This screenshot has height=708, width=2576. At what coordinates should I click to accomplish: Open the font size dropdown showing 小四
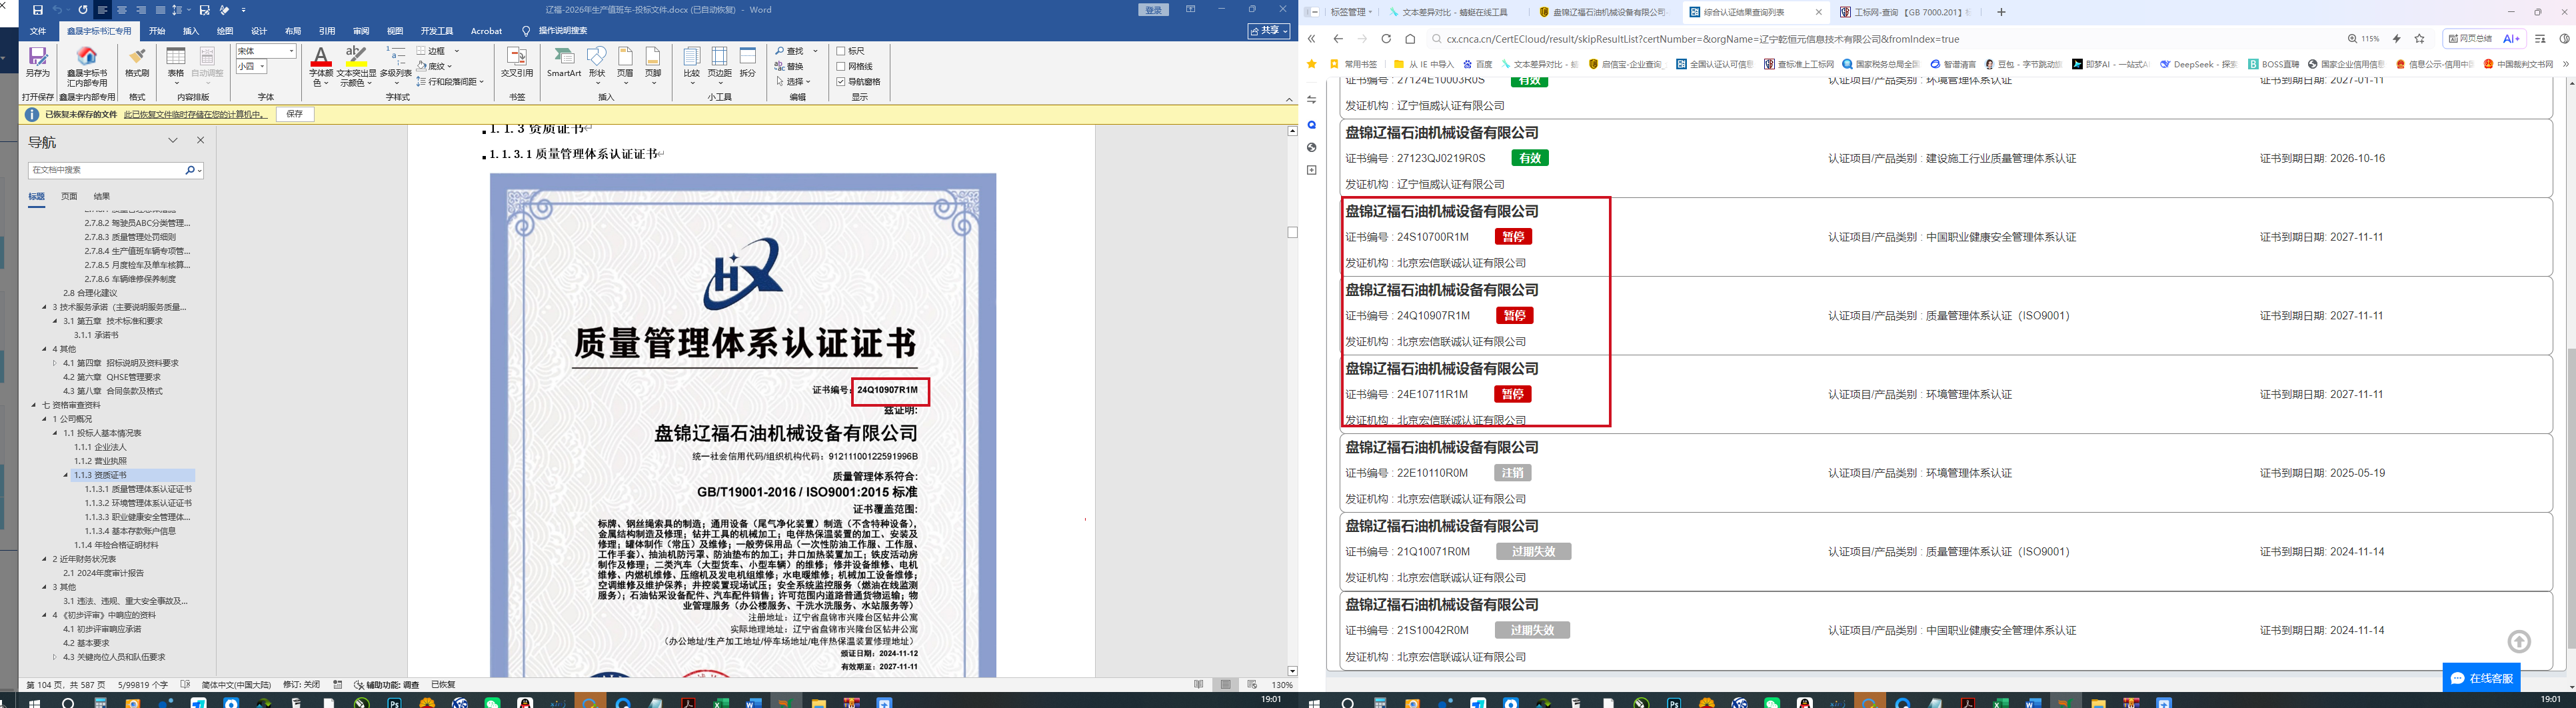point(262,66)
